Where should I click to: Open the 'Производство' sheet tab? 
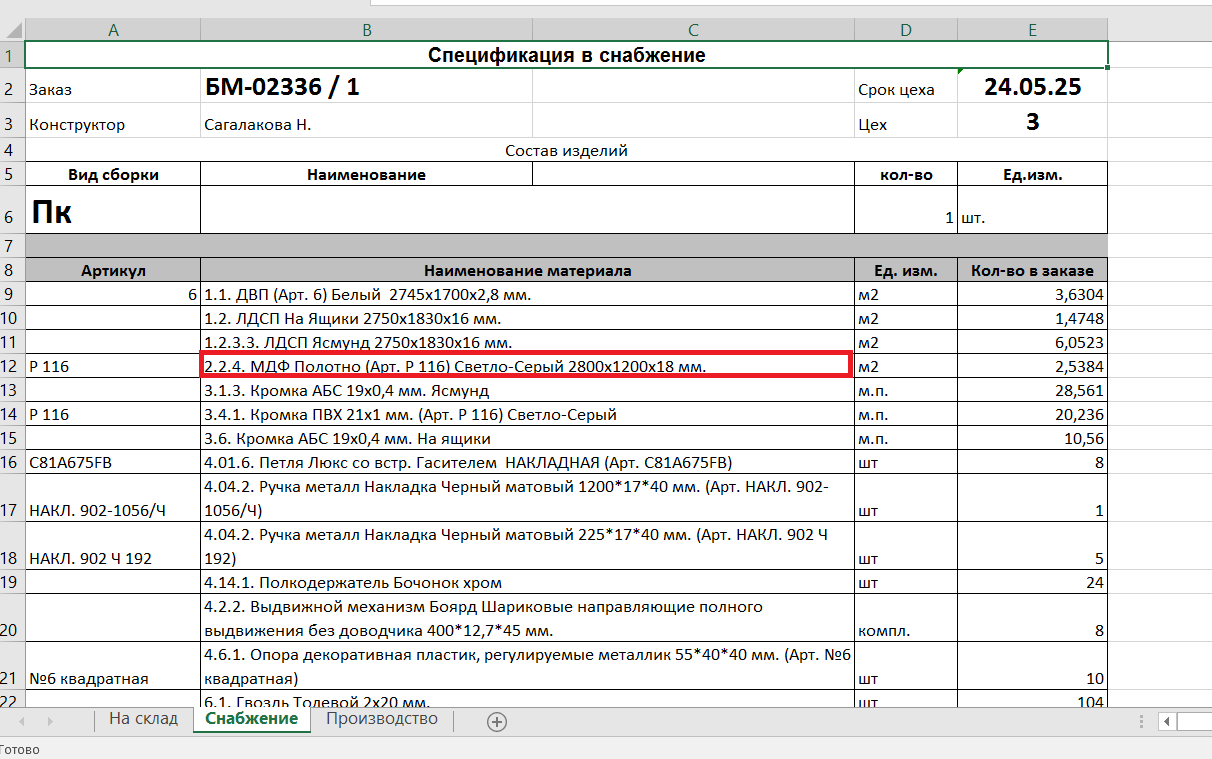coord(381,719)
